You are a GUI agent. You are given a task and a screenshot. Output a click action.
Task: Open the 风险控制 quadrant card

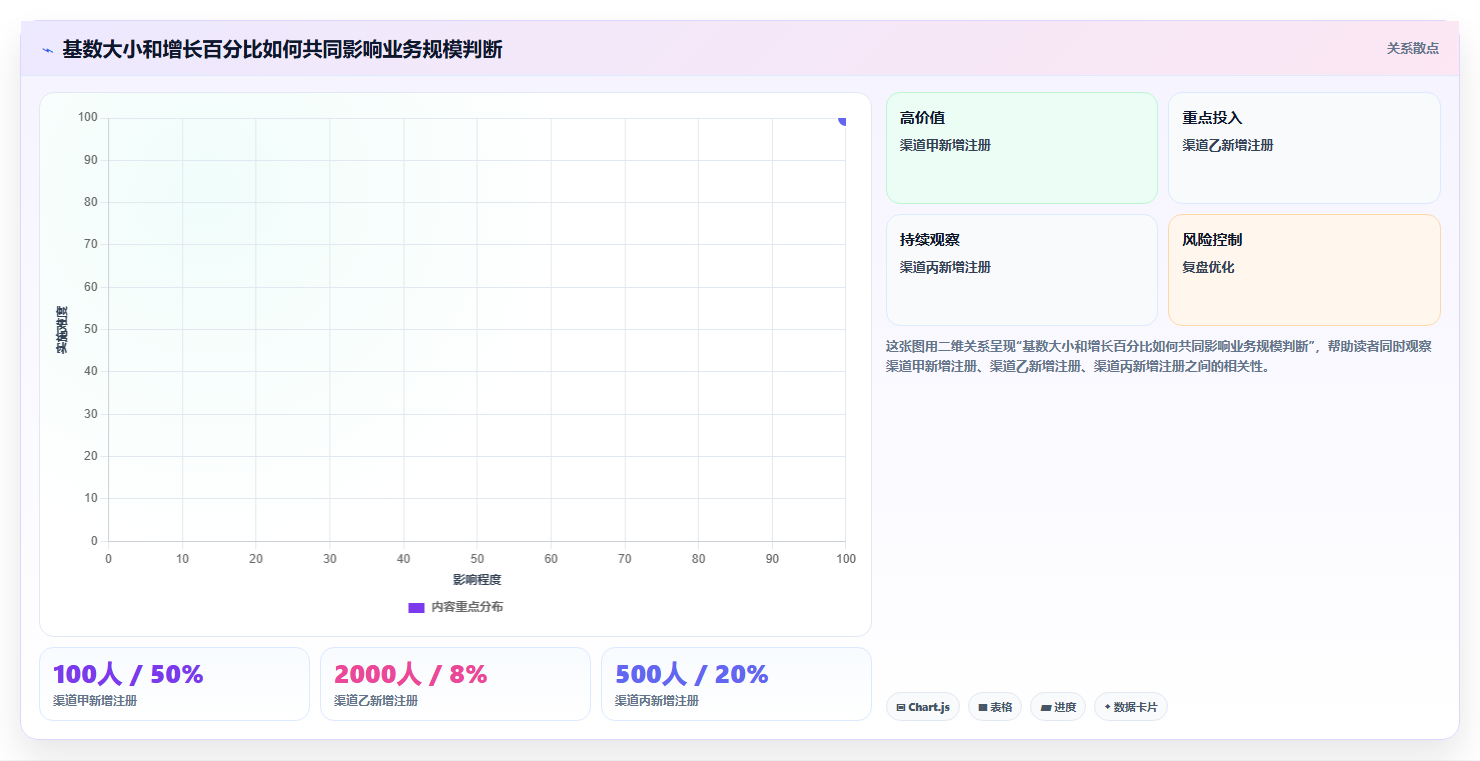pyautogui.click(x=1304, y=270)
